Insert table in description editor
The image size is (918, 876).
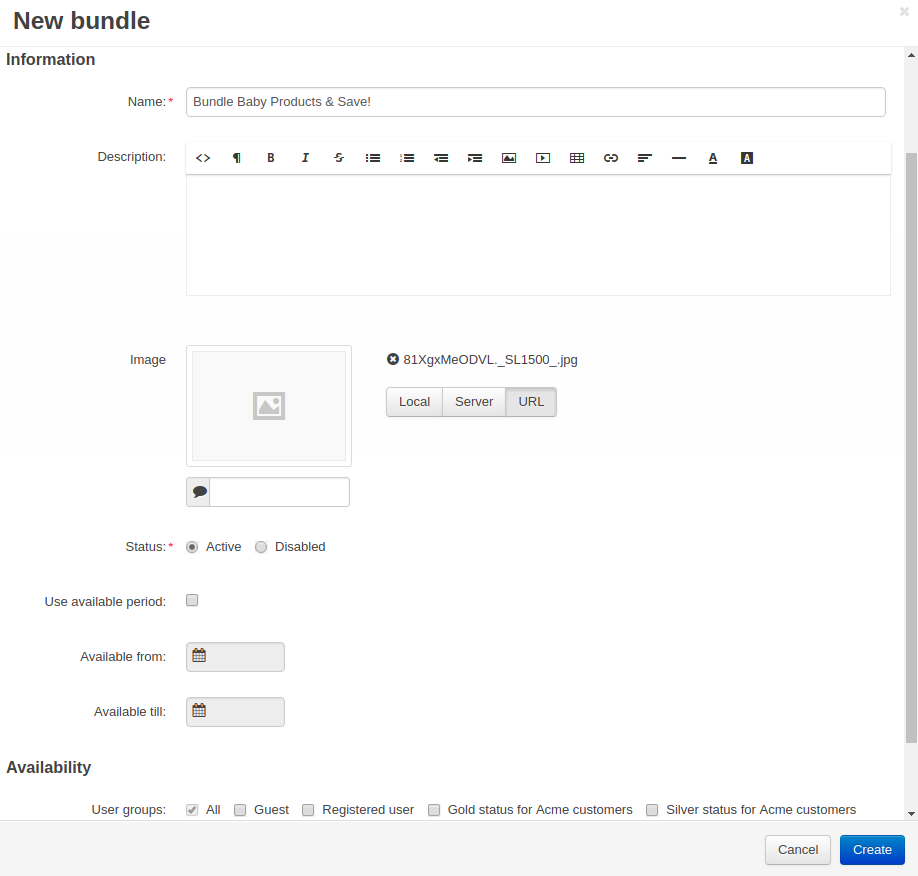coord(577,158)
